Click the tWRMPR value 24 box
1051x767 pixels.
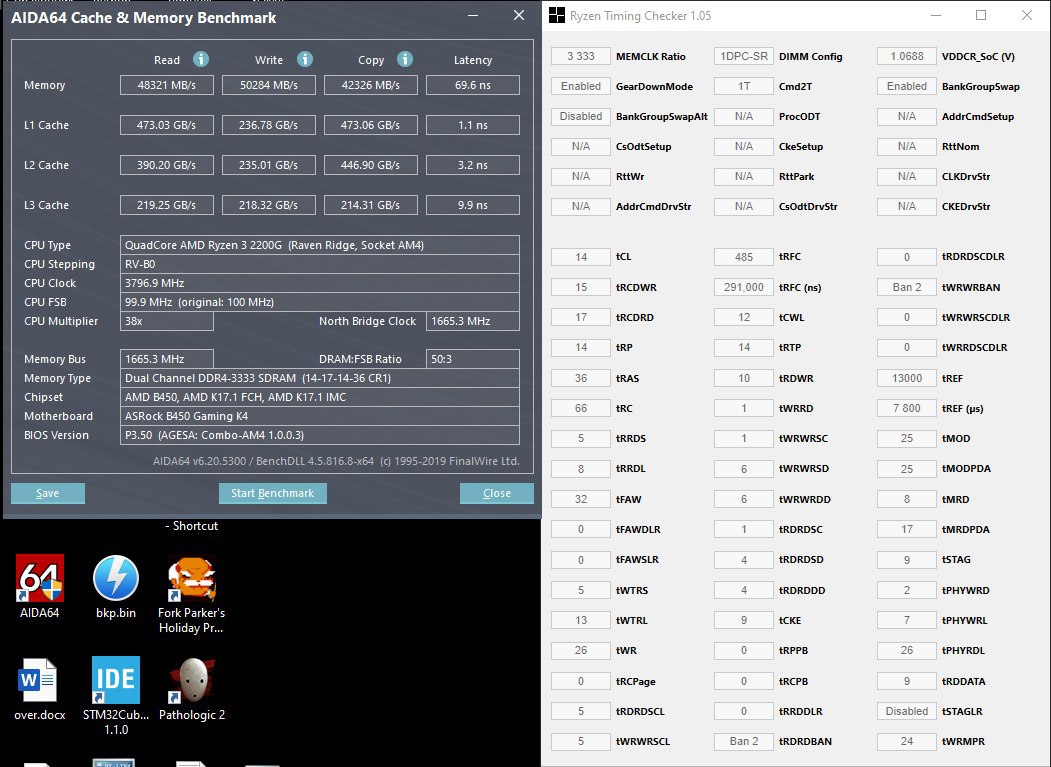point(906,741)
